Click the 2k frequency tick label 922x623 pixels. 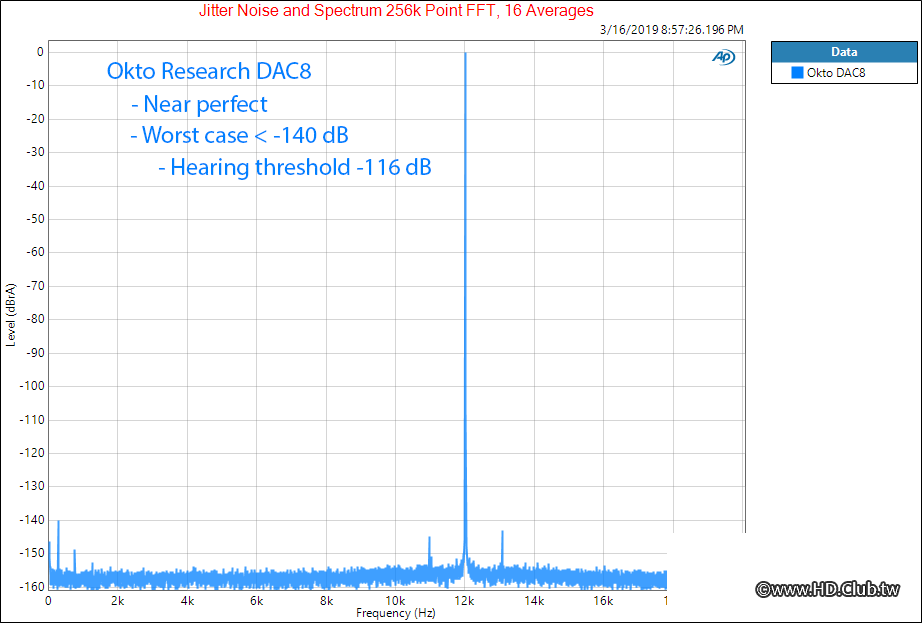tap(118, 601)
